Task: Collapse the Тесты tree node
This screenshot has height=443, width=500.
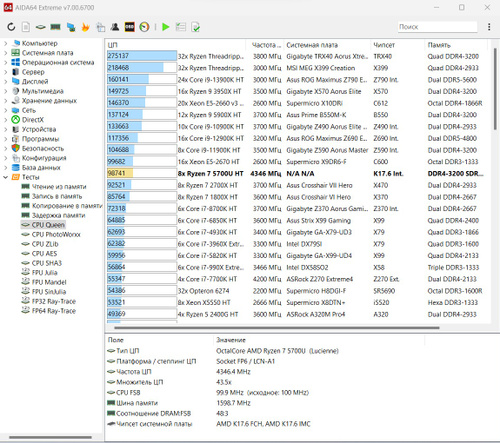Action: tap(5, 177)
